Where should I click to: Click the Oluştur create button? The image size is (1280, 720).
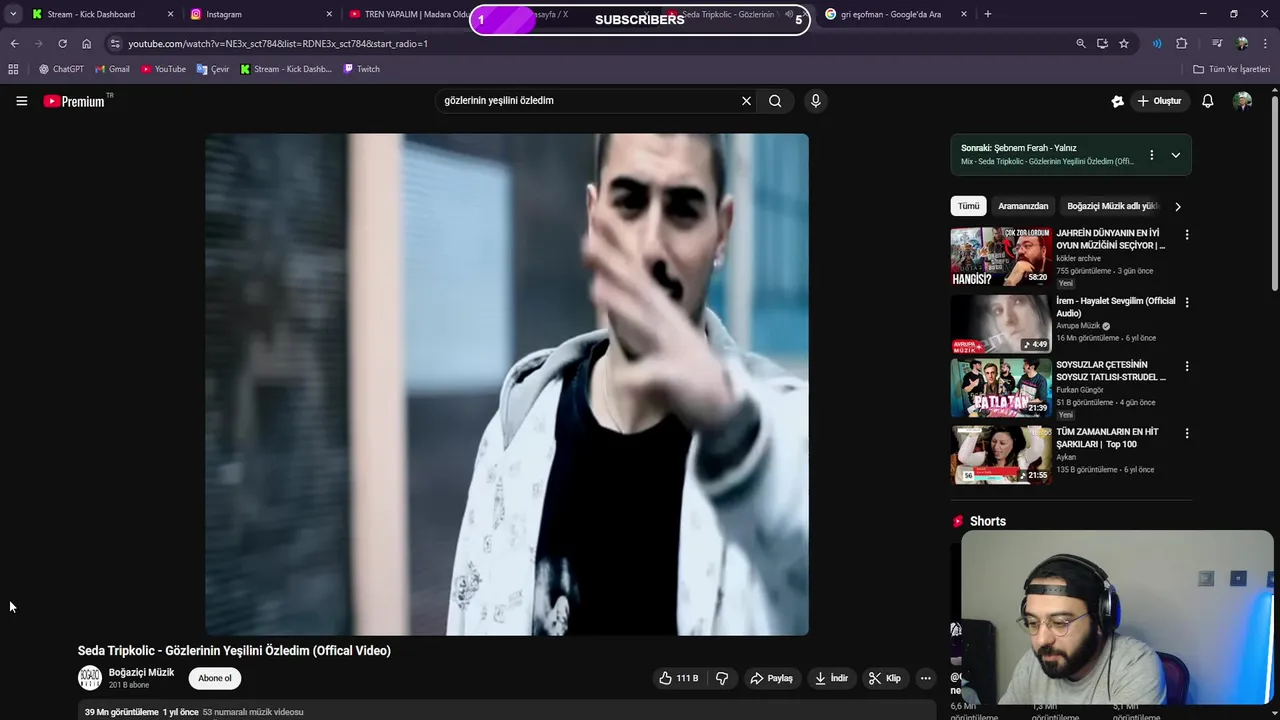click(1159, 101)
